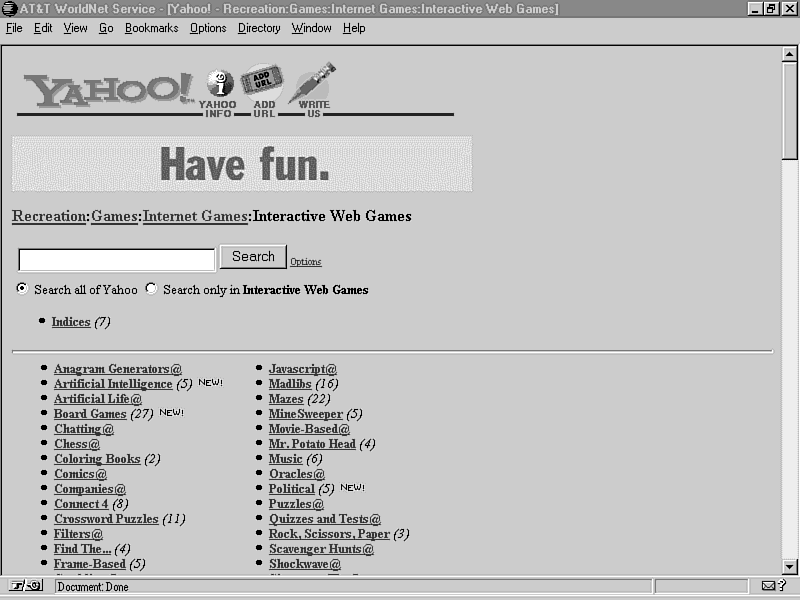The image size is (800, 600).
Task: Click the Have fun banner
Action: click(x=242, y=164)
